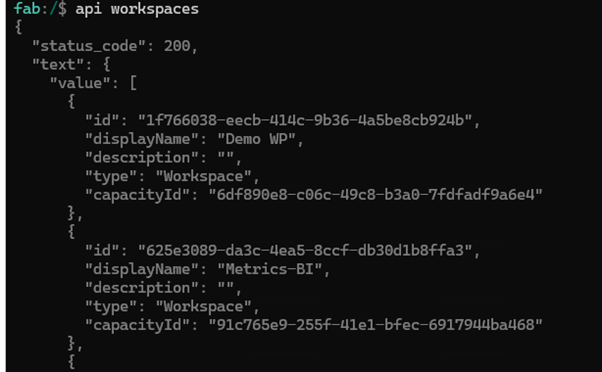Click the opening bracket after "value"
This screenshot has height=372, width=602.
pyautogui.click(x=133, y=83)
